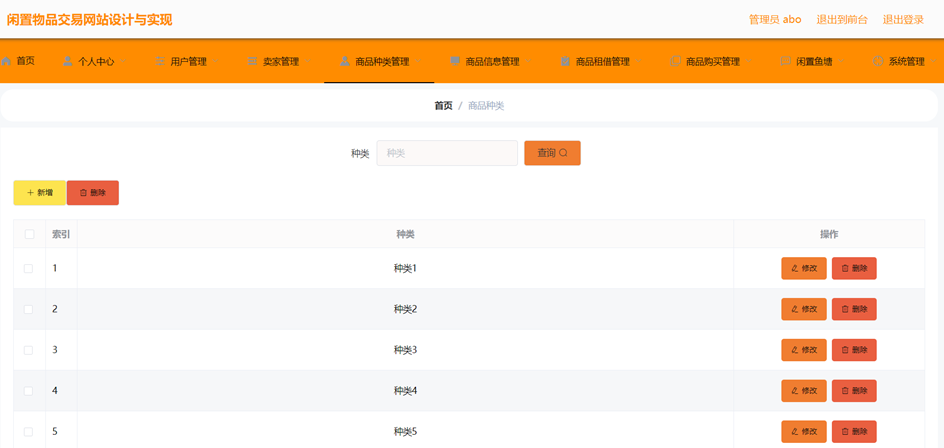
Task: Check the checkbox for row 5
Action: [28, 432]
